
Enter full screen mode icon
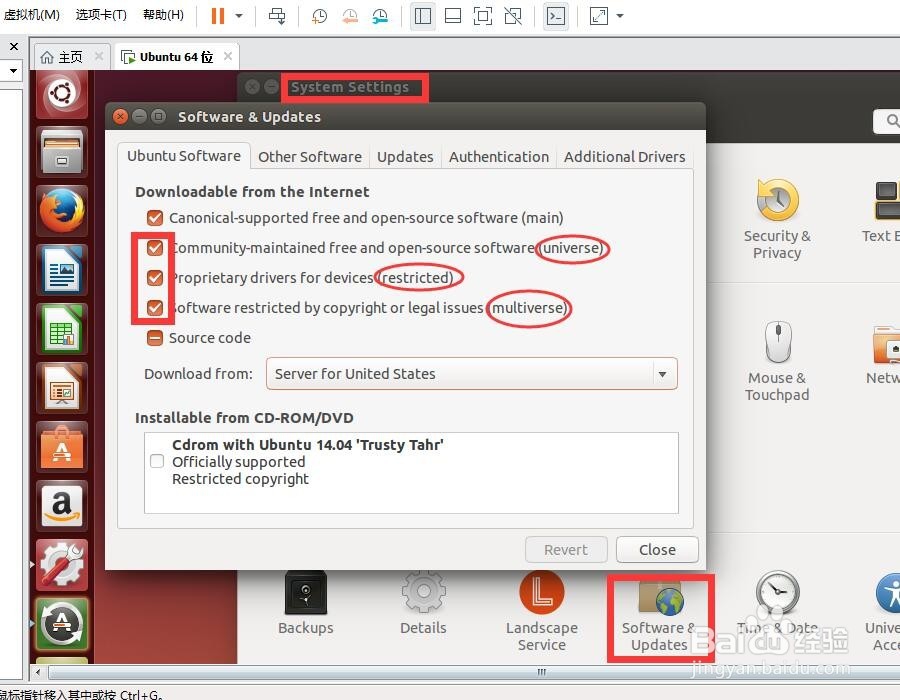483,15
